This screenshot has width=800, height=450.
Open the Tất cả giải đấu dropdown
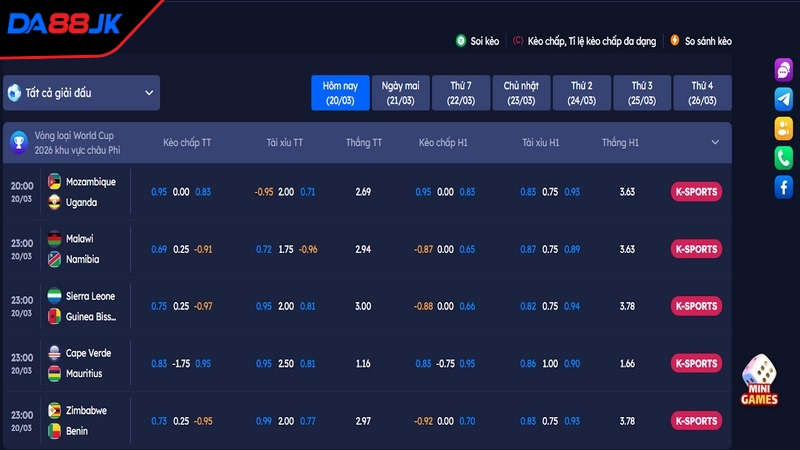(81, 93)
